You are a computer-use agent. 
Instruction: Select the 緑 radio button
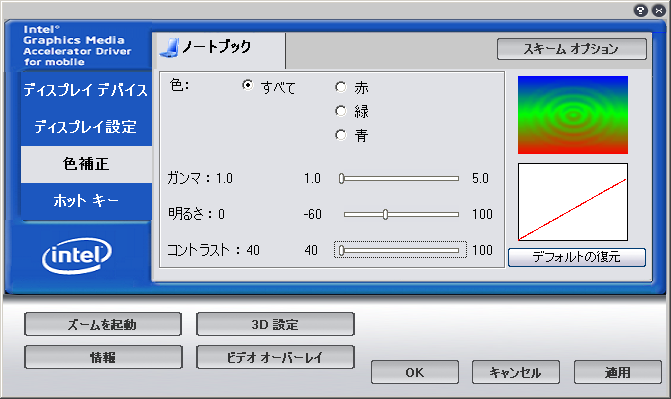click(341, 111)
